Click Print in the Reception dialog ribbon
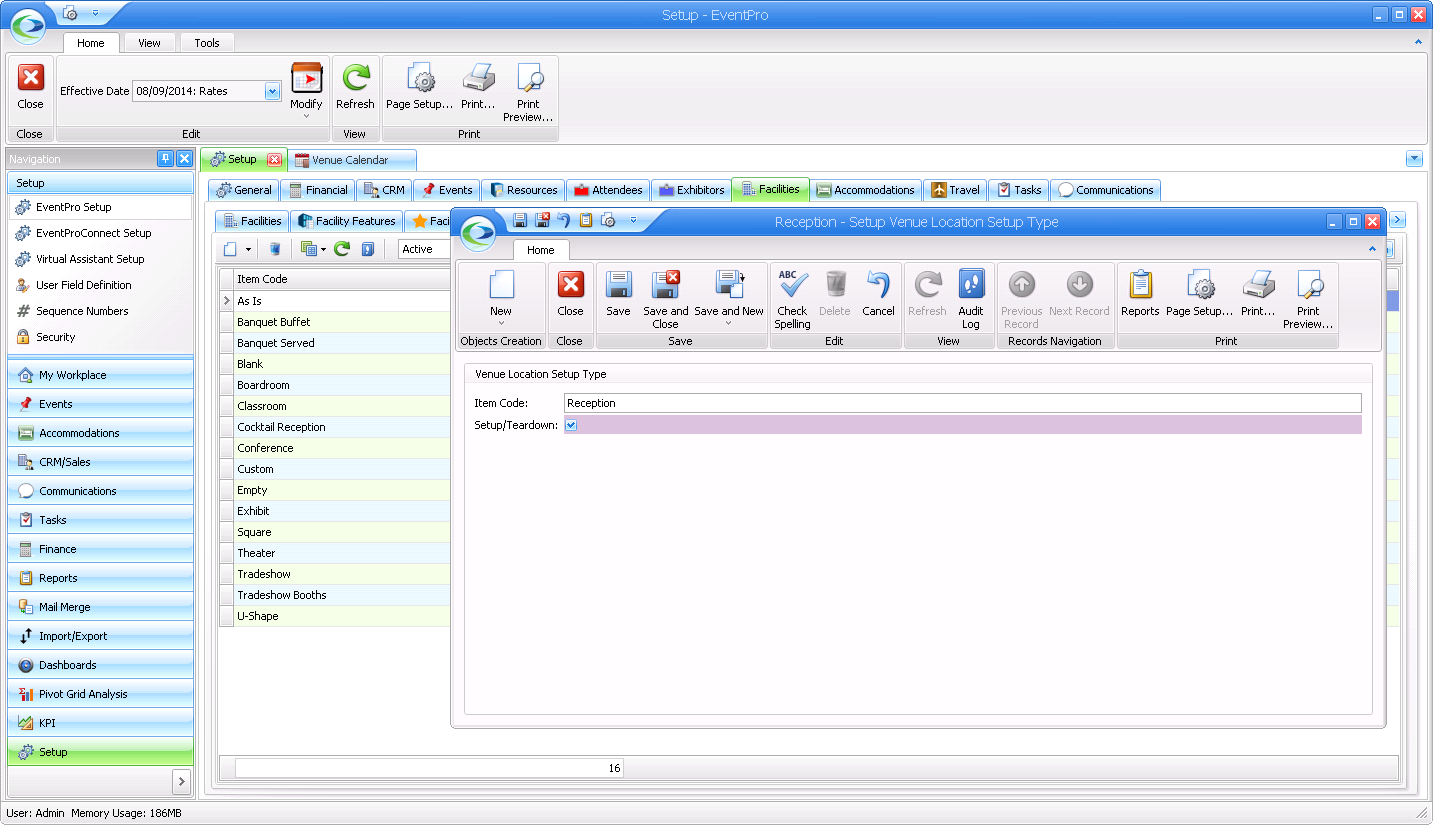 point(1258,295)
